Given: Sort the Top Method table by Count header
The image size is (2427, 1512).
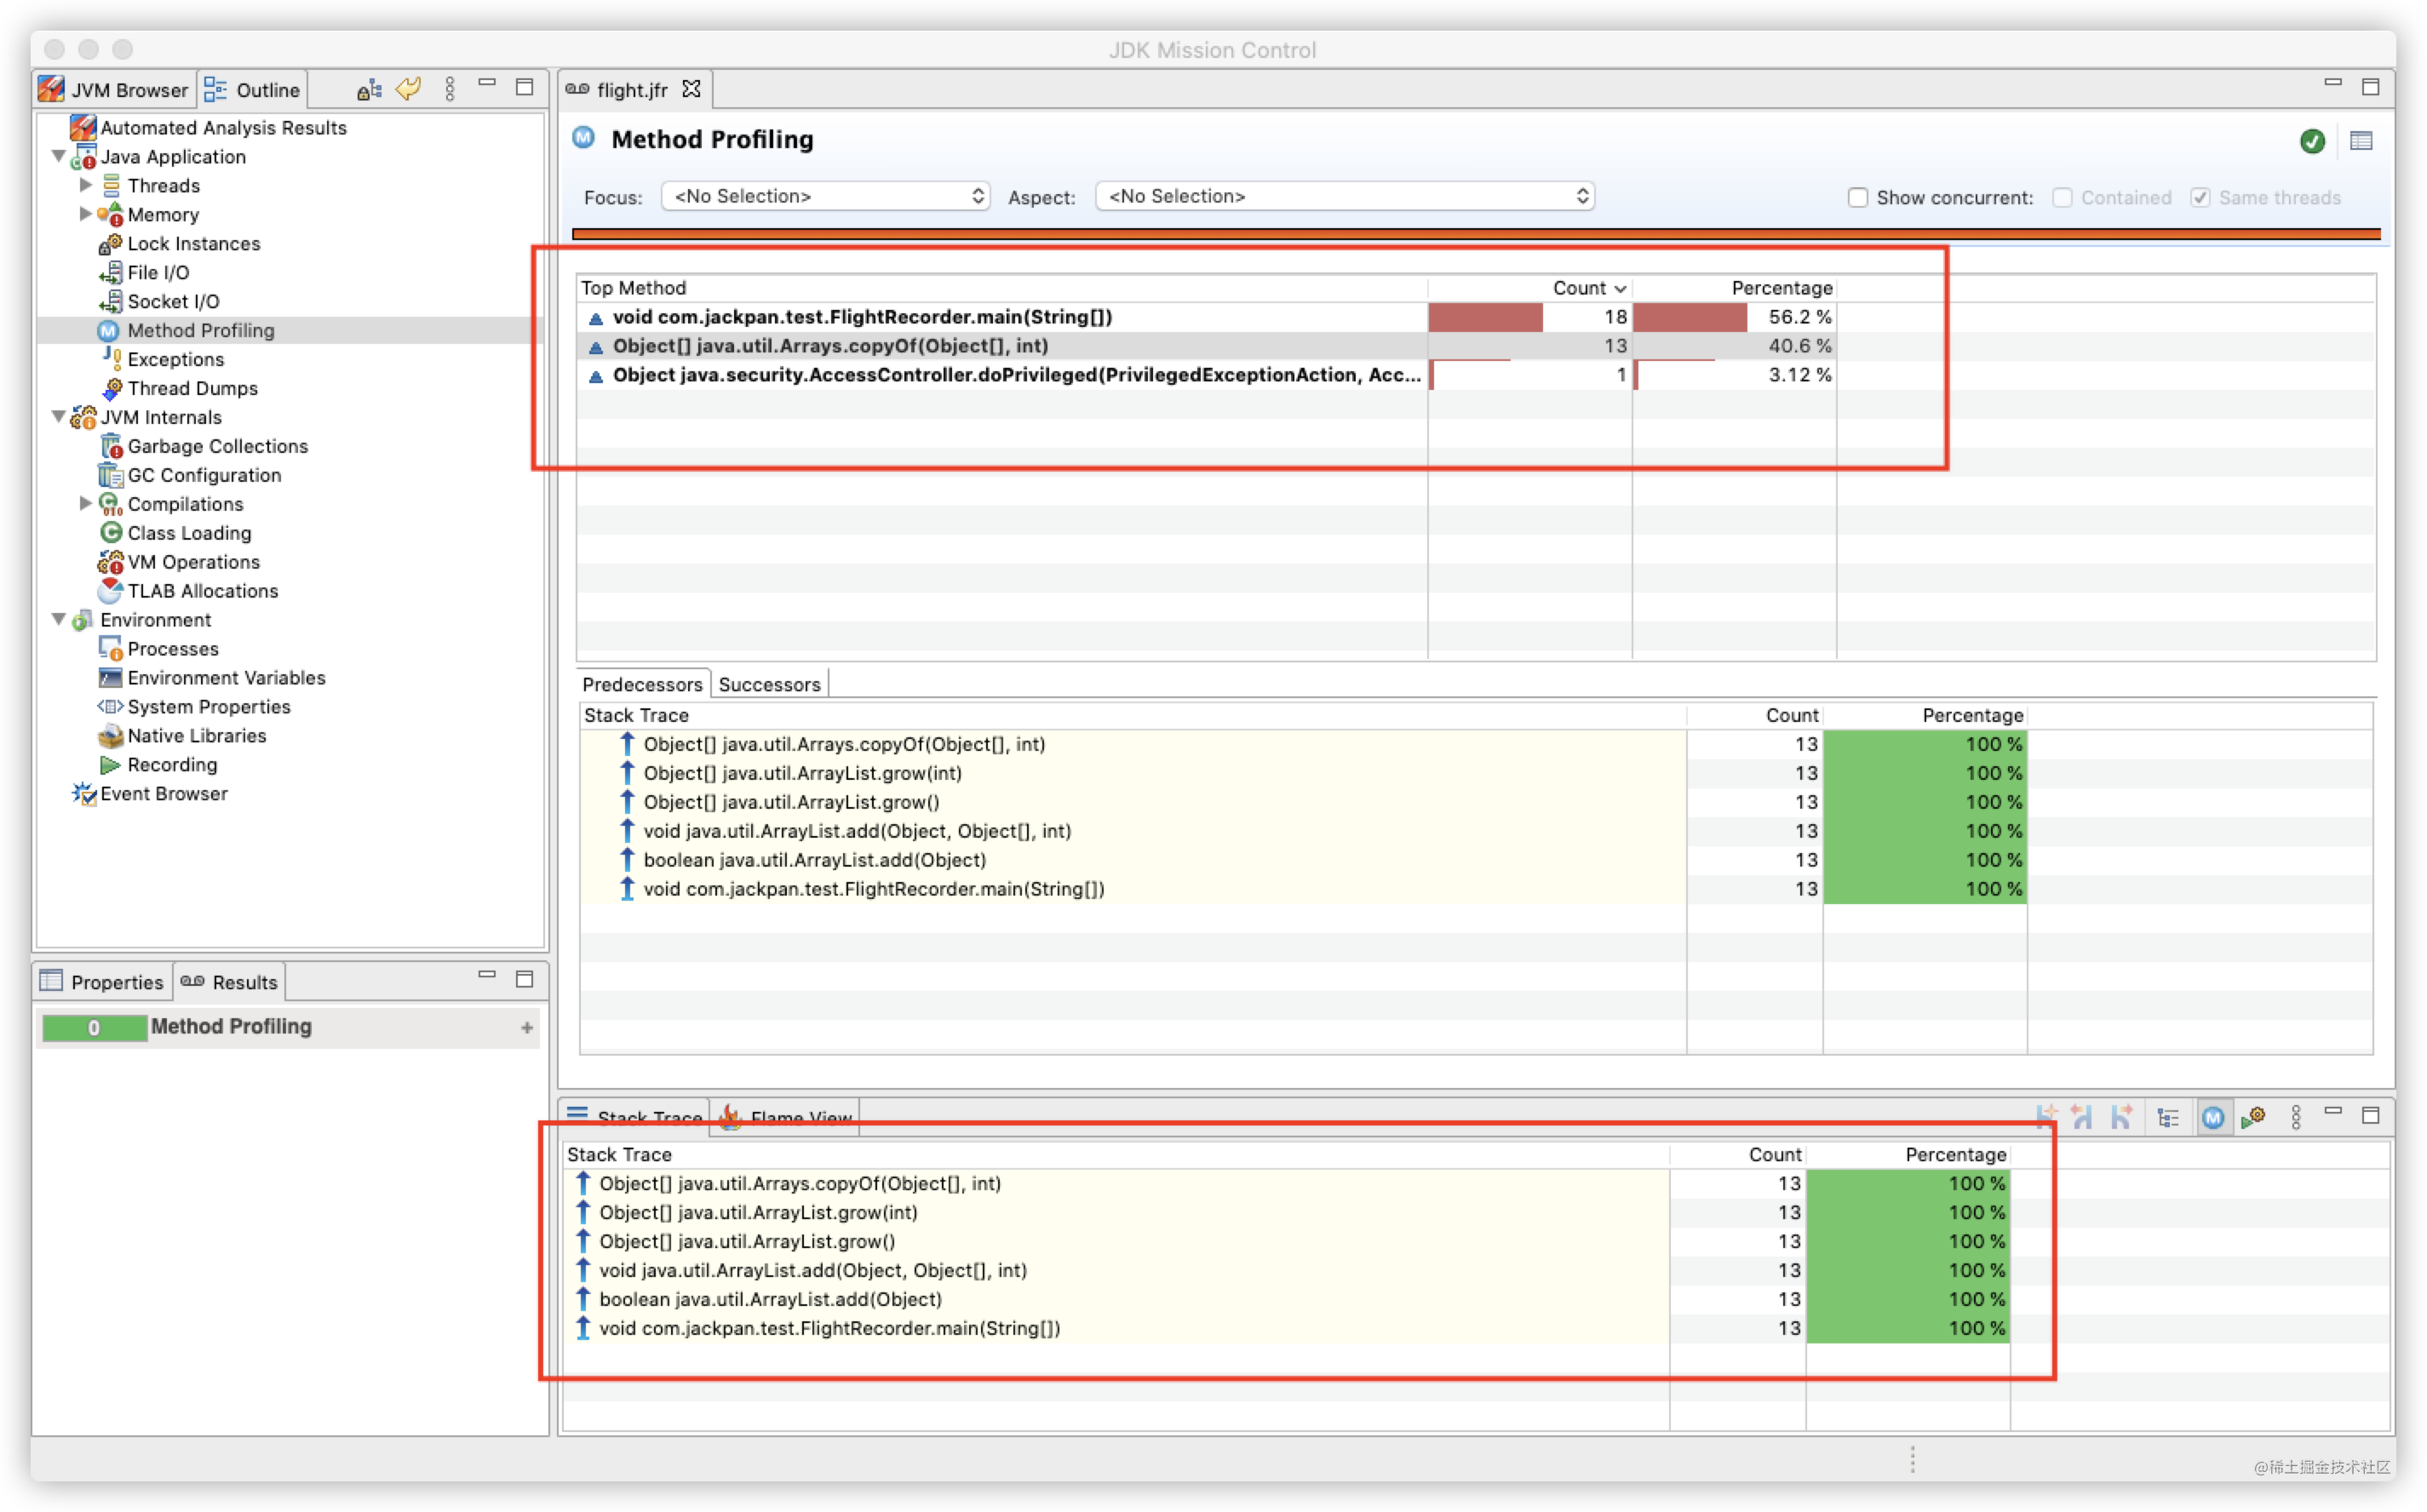Looking at the screenshot, I should 1588,287.
